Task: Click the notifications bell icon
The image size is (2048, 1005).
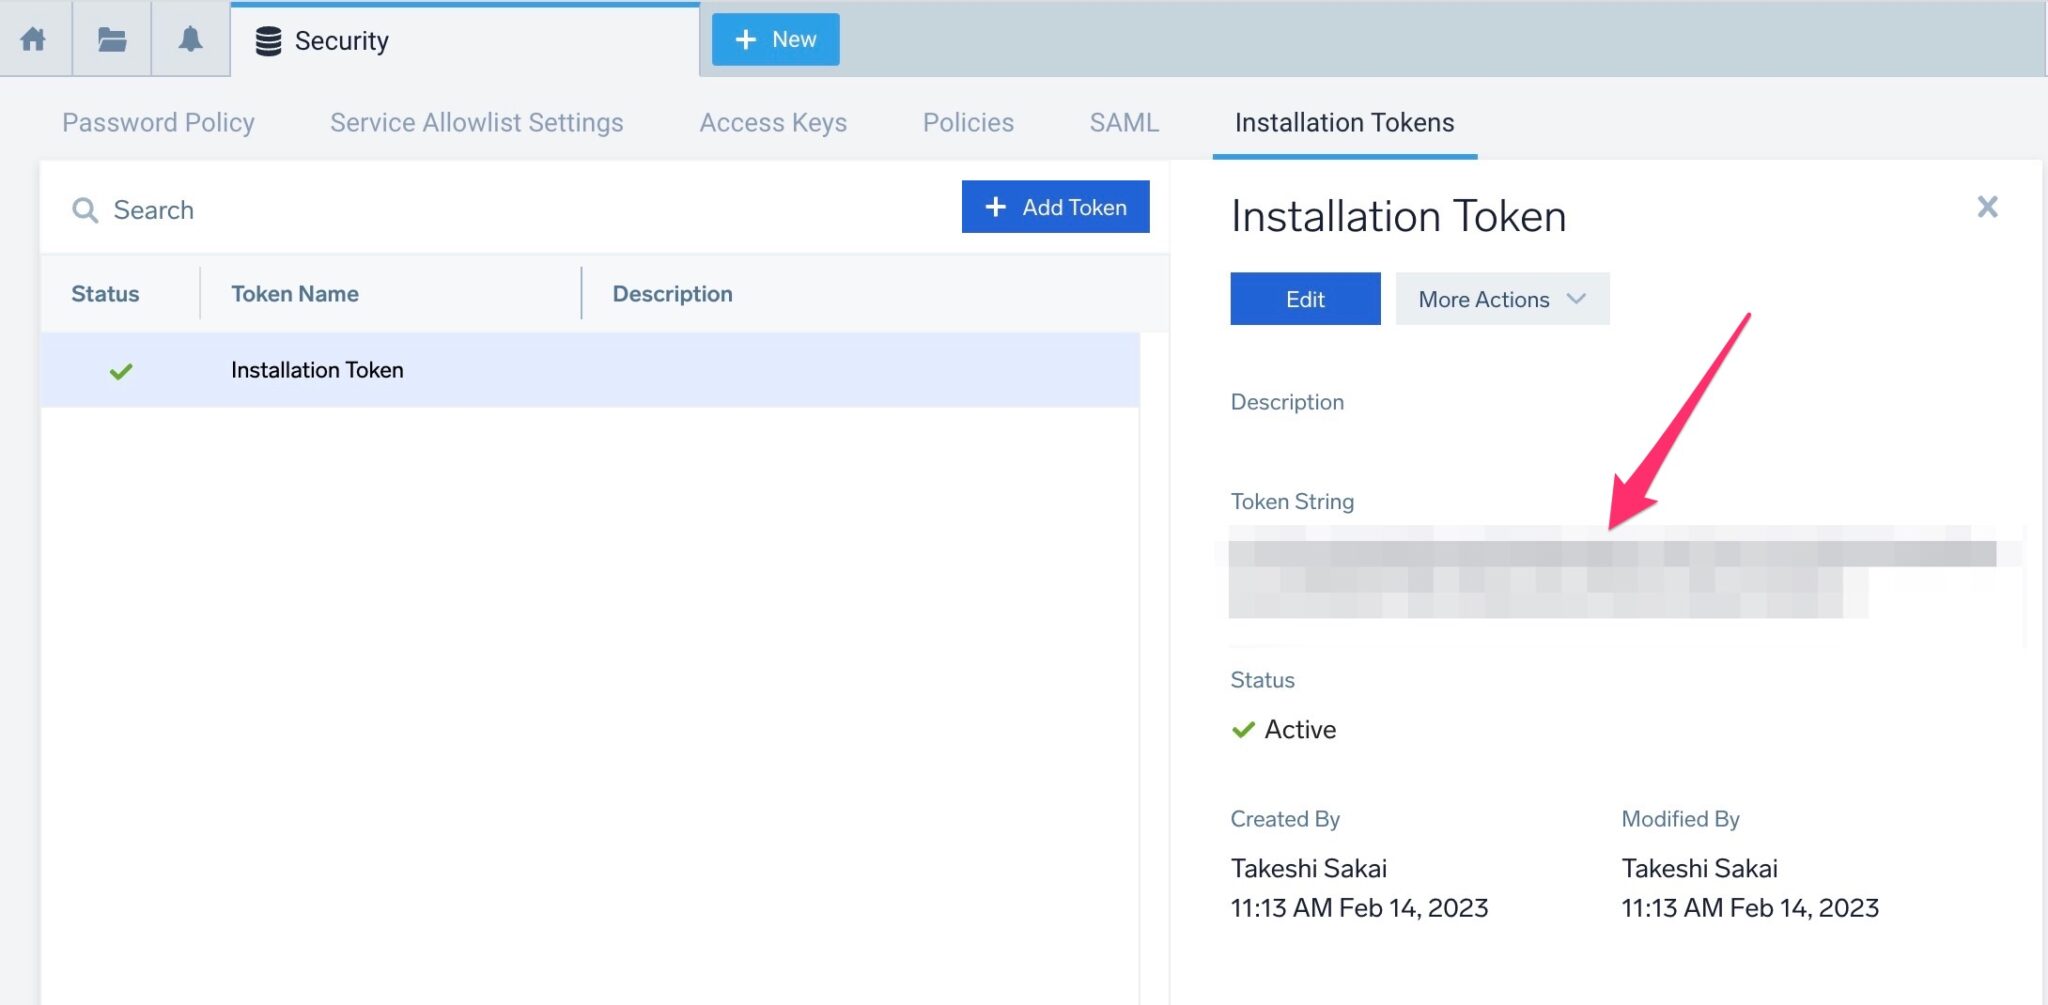Action: click(190, 39)
